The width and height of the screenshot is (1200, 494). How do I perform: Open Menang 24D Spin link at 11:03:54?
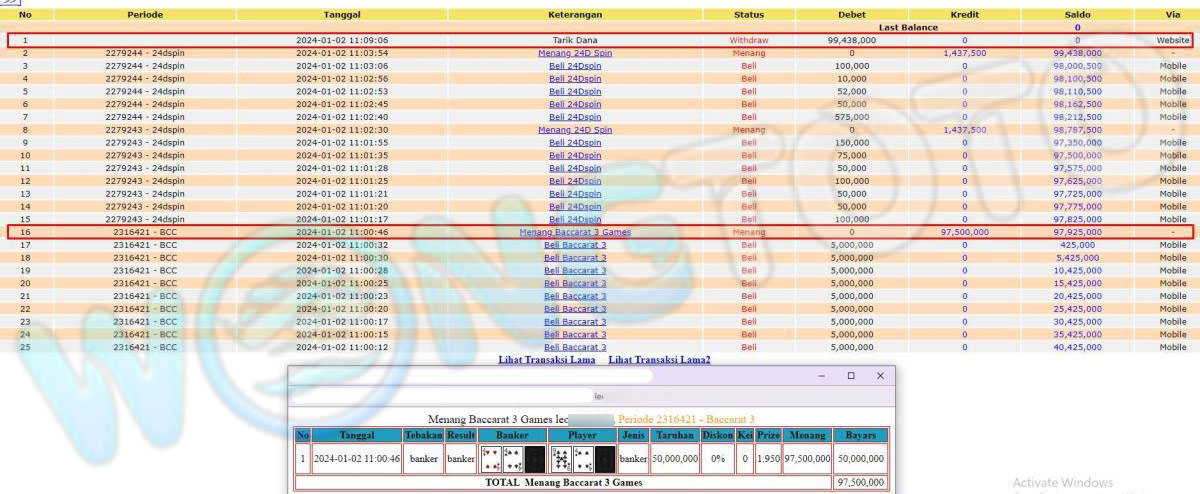pos(575,53)
